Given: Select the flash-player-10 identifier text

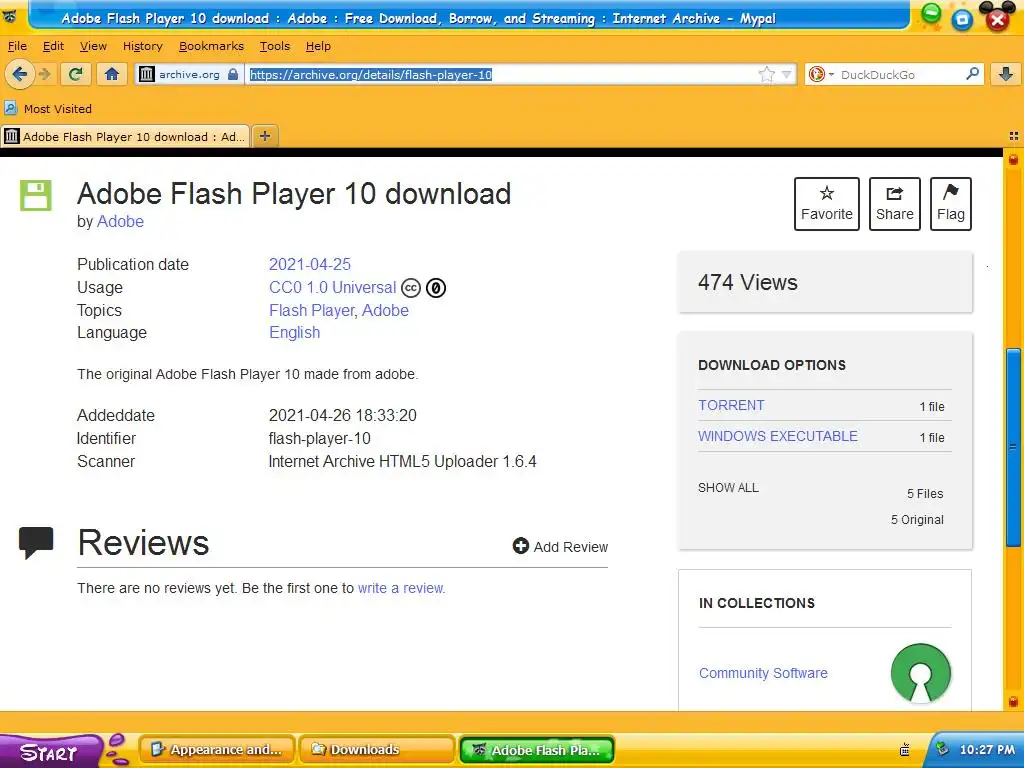Looking at the screenshot, I should point(319,438).
